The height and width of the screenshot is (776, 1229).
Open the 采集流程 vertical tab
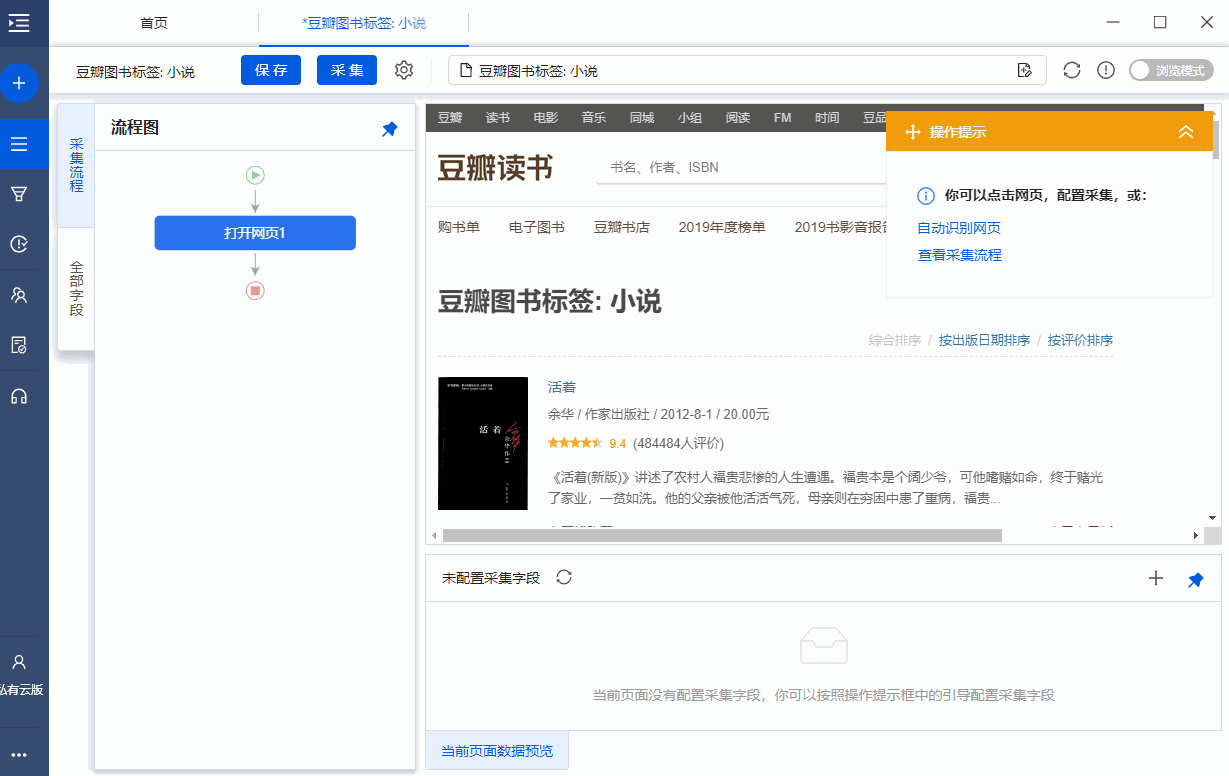click(x=77, y=166)
